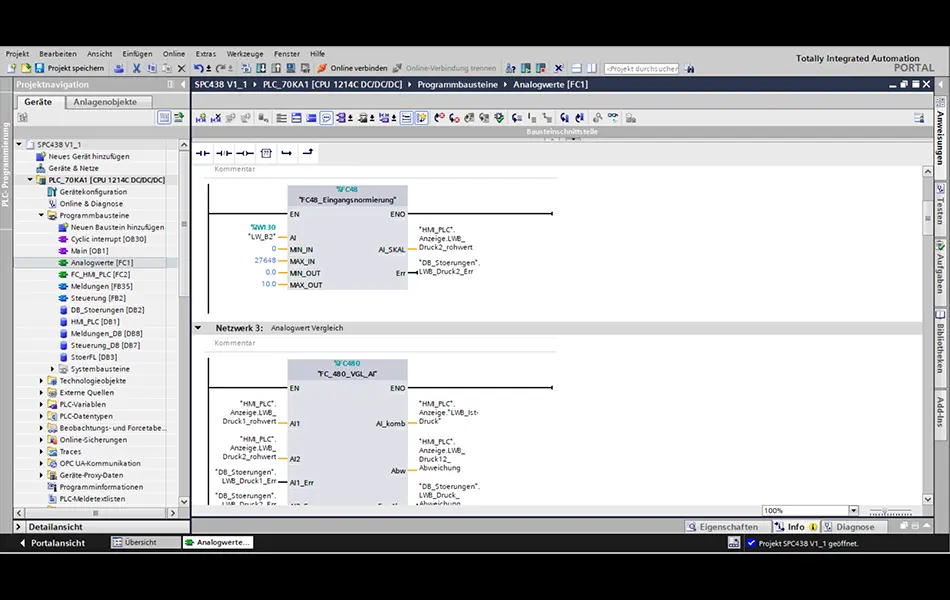The image size is (950, 600).
Task: Open the Fenster menu
Action: pos(287,54)
